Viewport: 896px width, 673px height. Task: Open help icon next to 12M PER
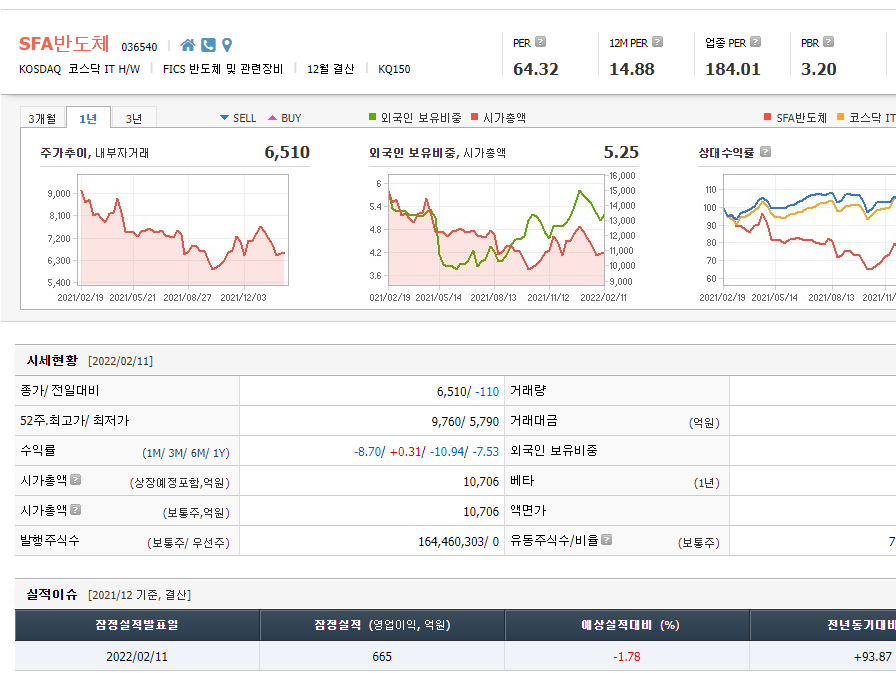click(658, 42)
